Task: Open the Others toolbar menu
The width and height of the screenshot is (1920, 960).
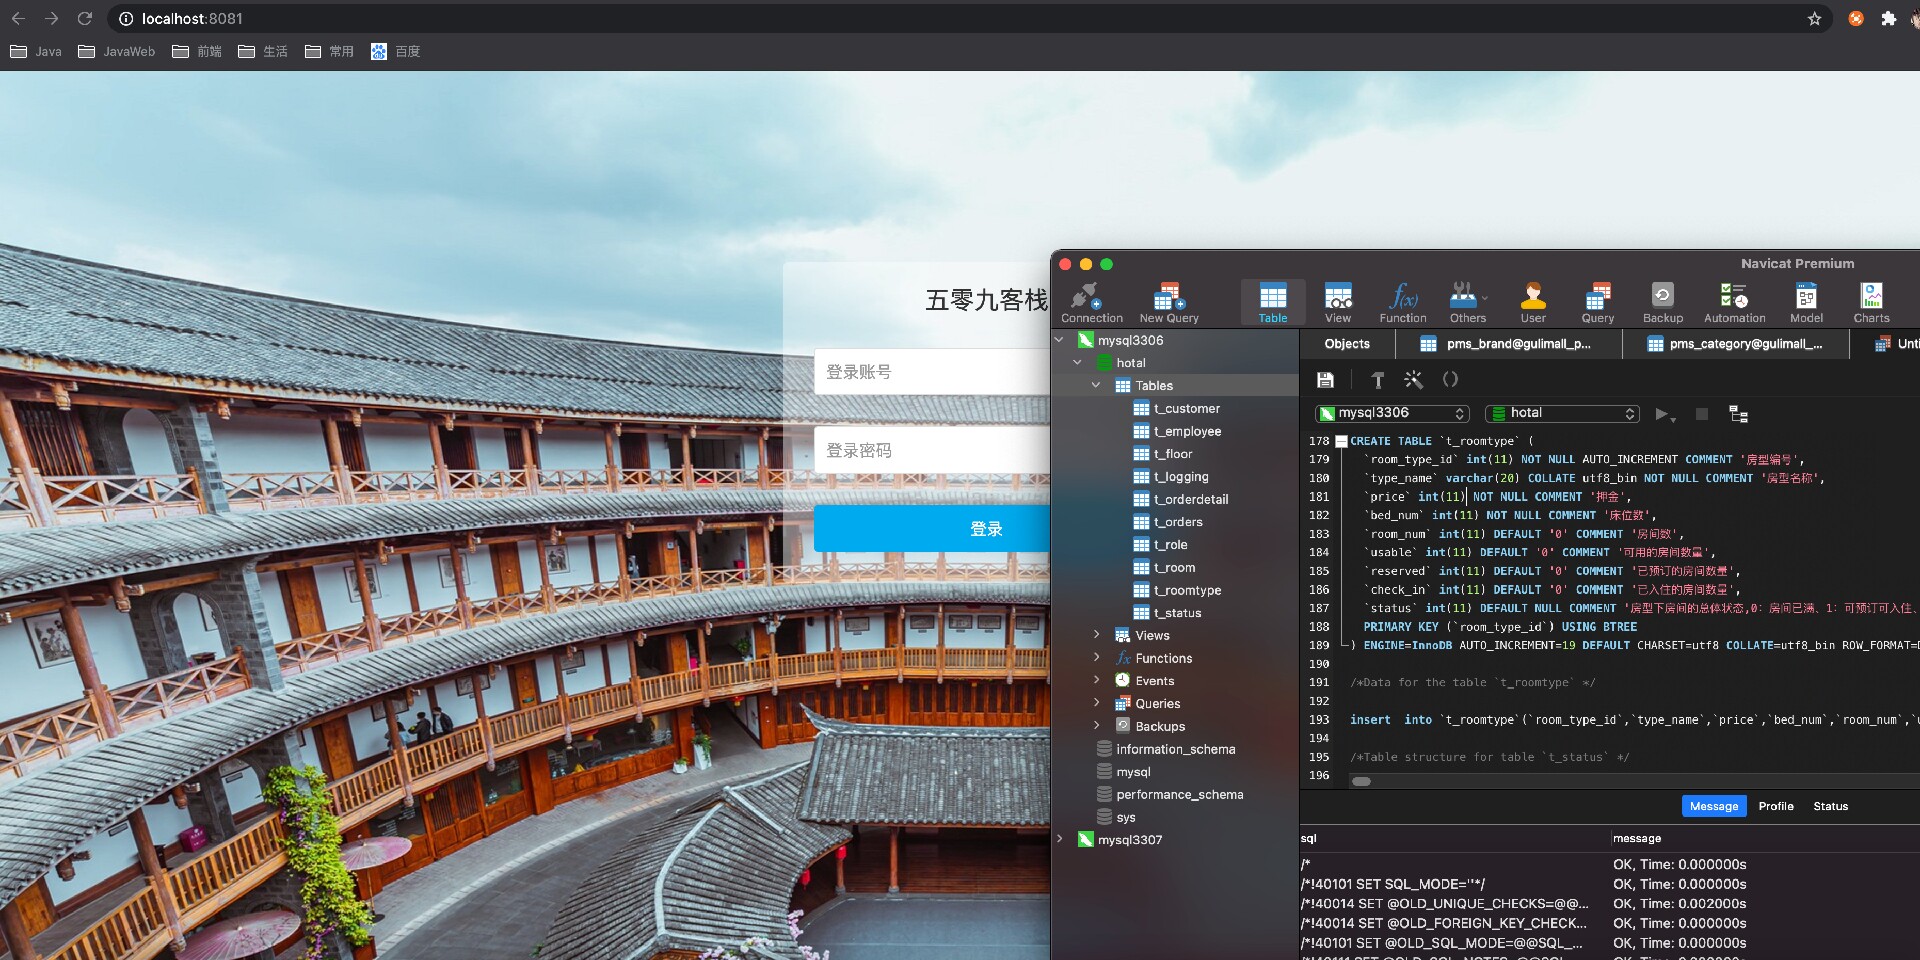Action: click(1468, 303)
